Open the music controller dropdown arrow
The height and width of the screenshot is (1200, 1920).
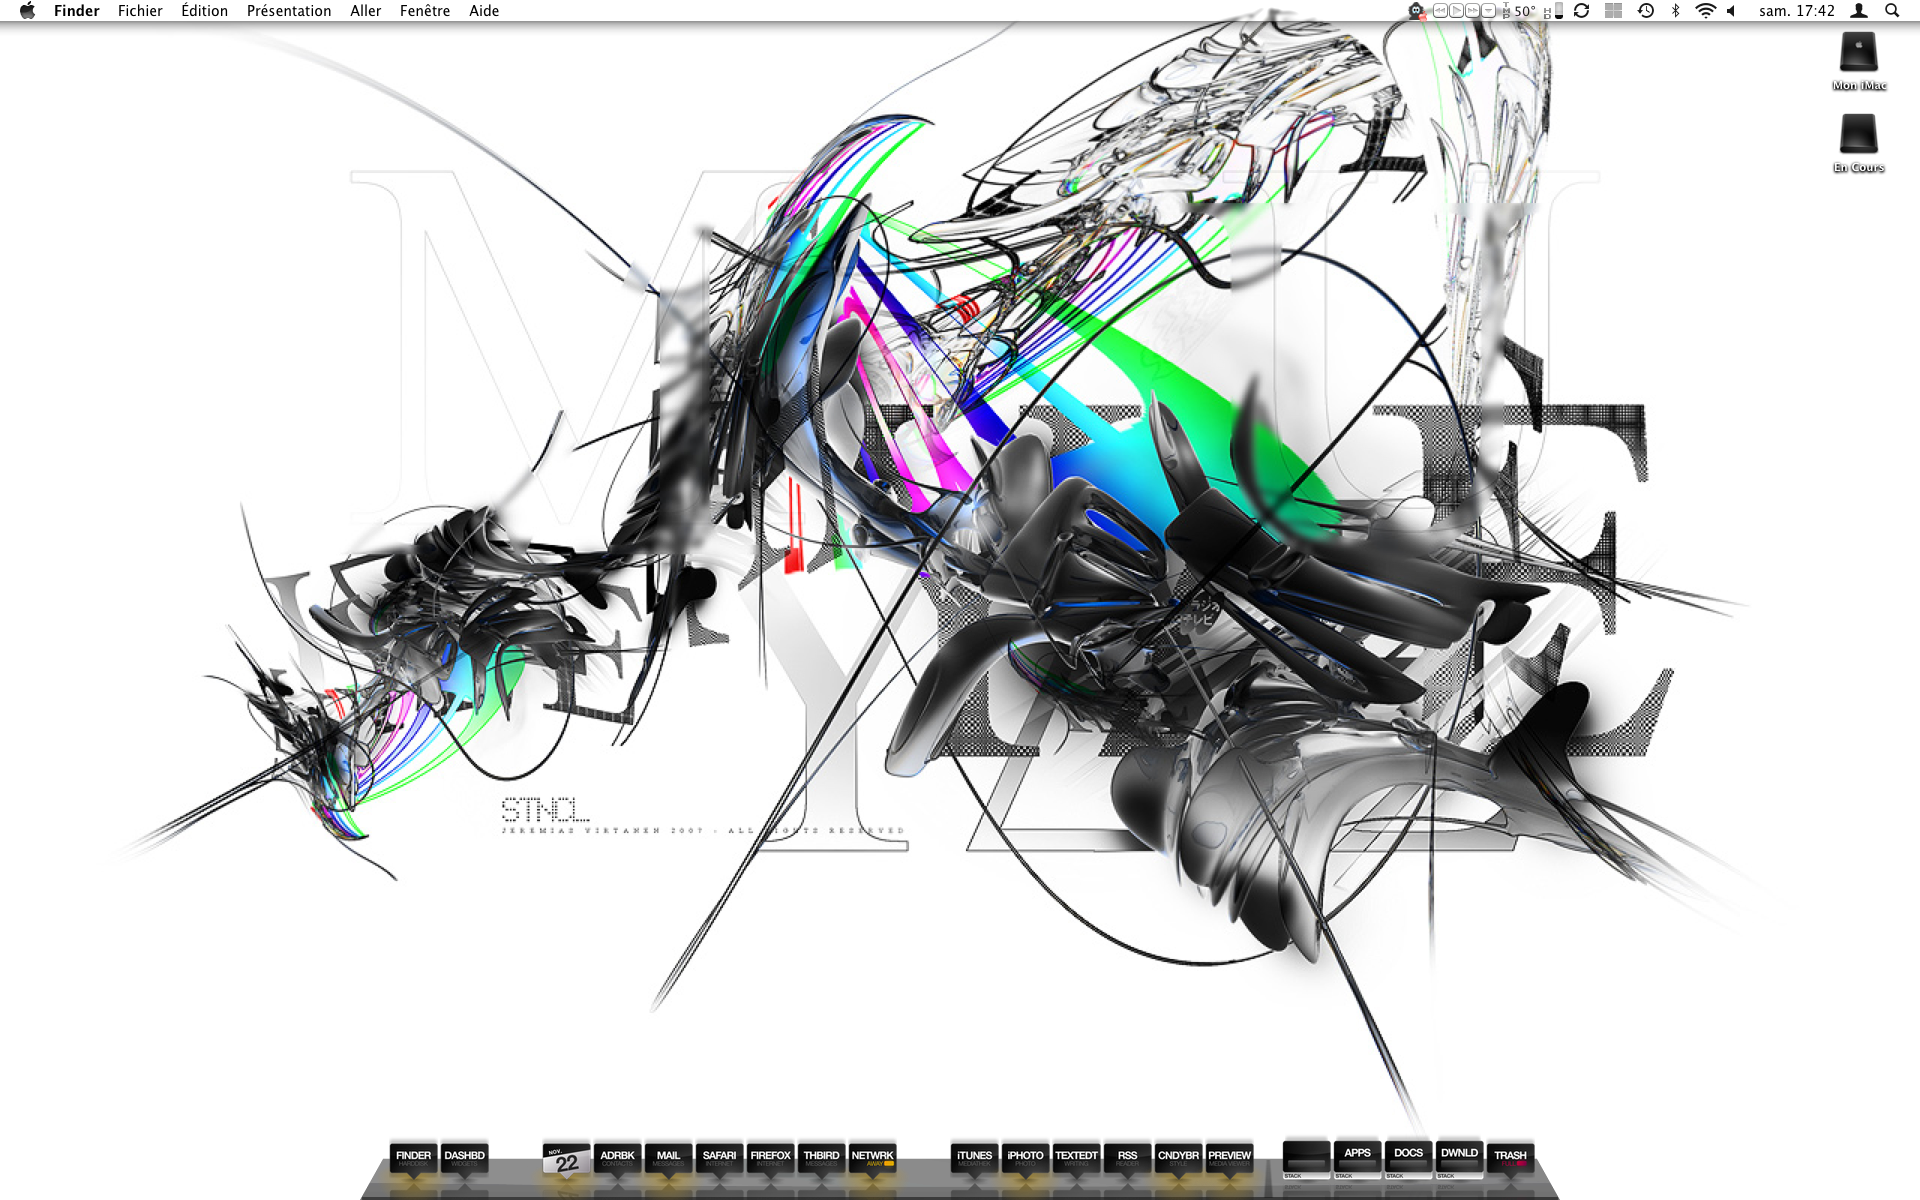[x=1488, y=11]
